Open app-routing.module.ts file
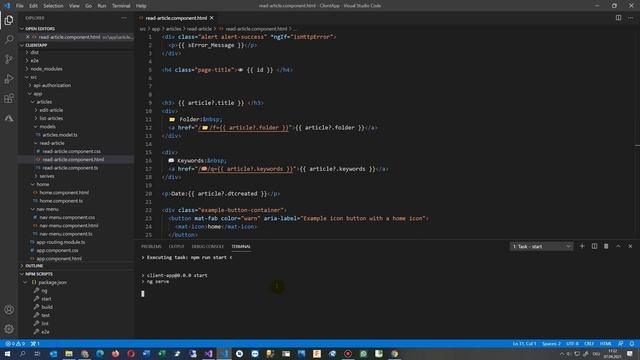 pyautogui.click(x=61, y=242)
